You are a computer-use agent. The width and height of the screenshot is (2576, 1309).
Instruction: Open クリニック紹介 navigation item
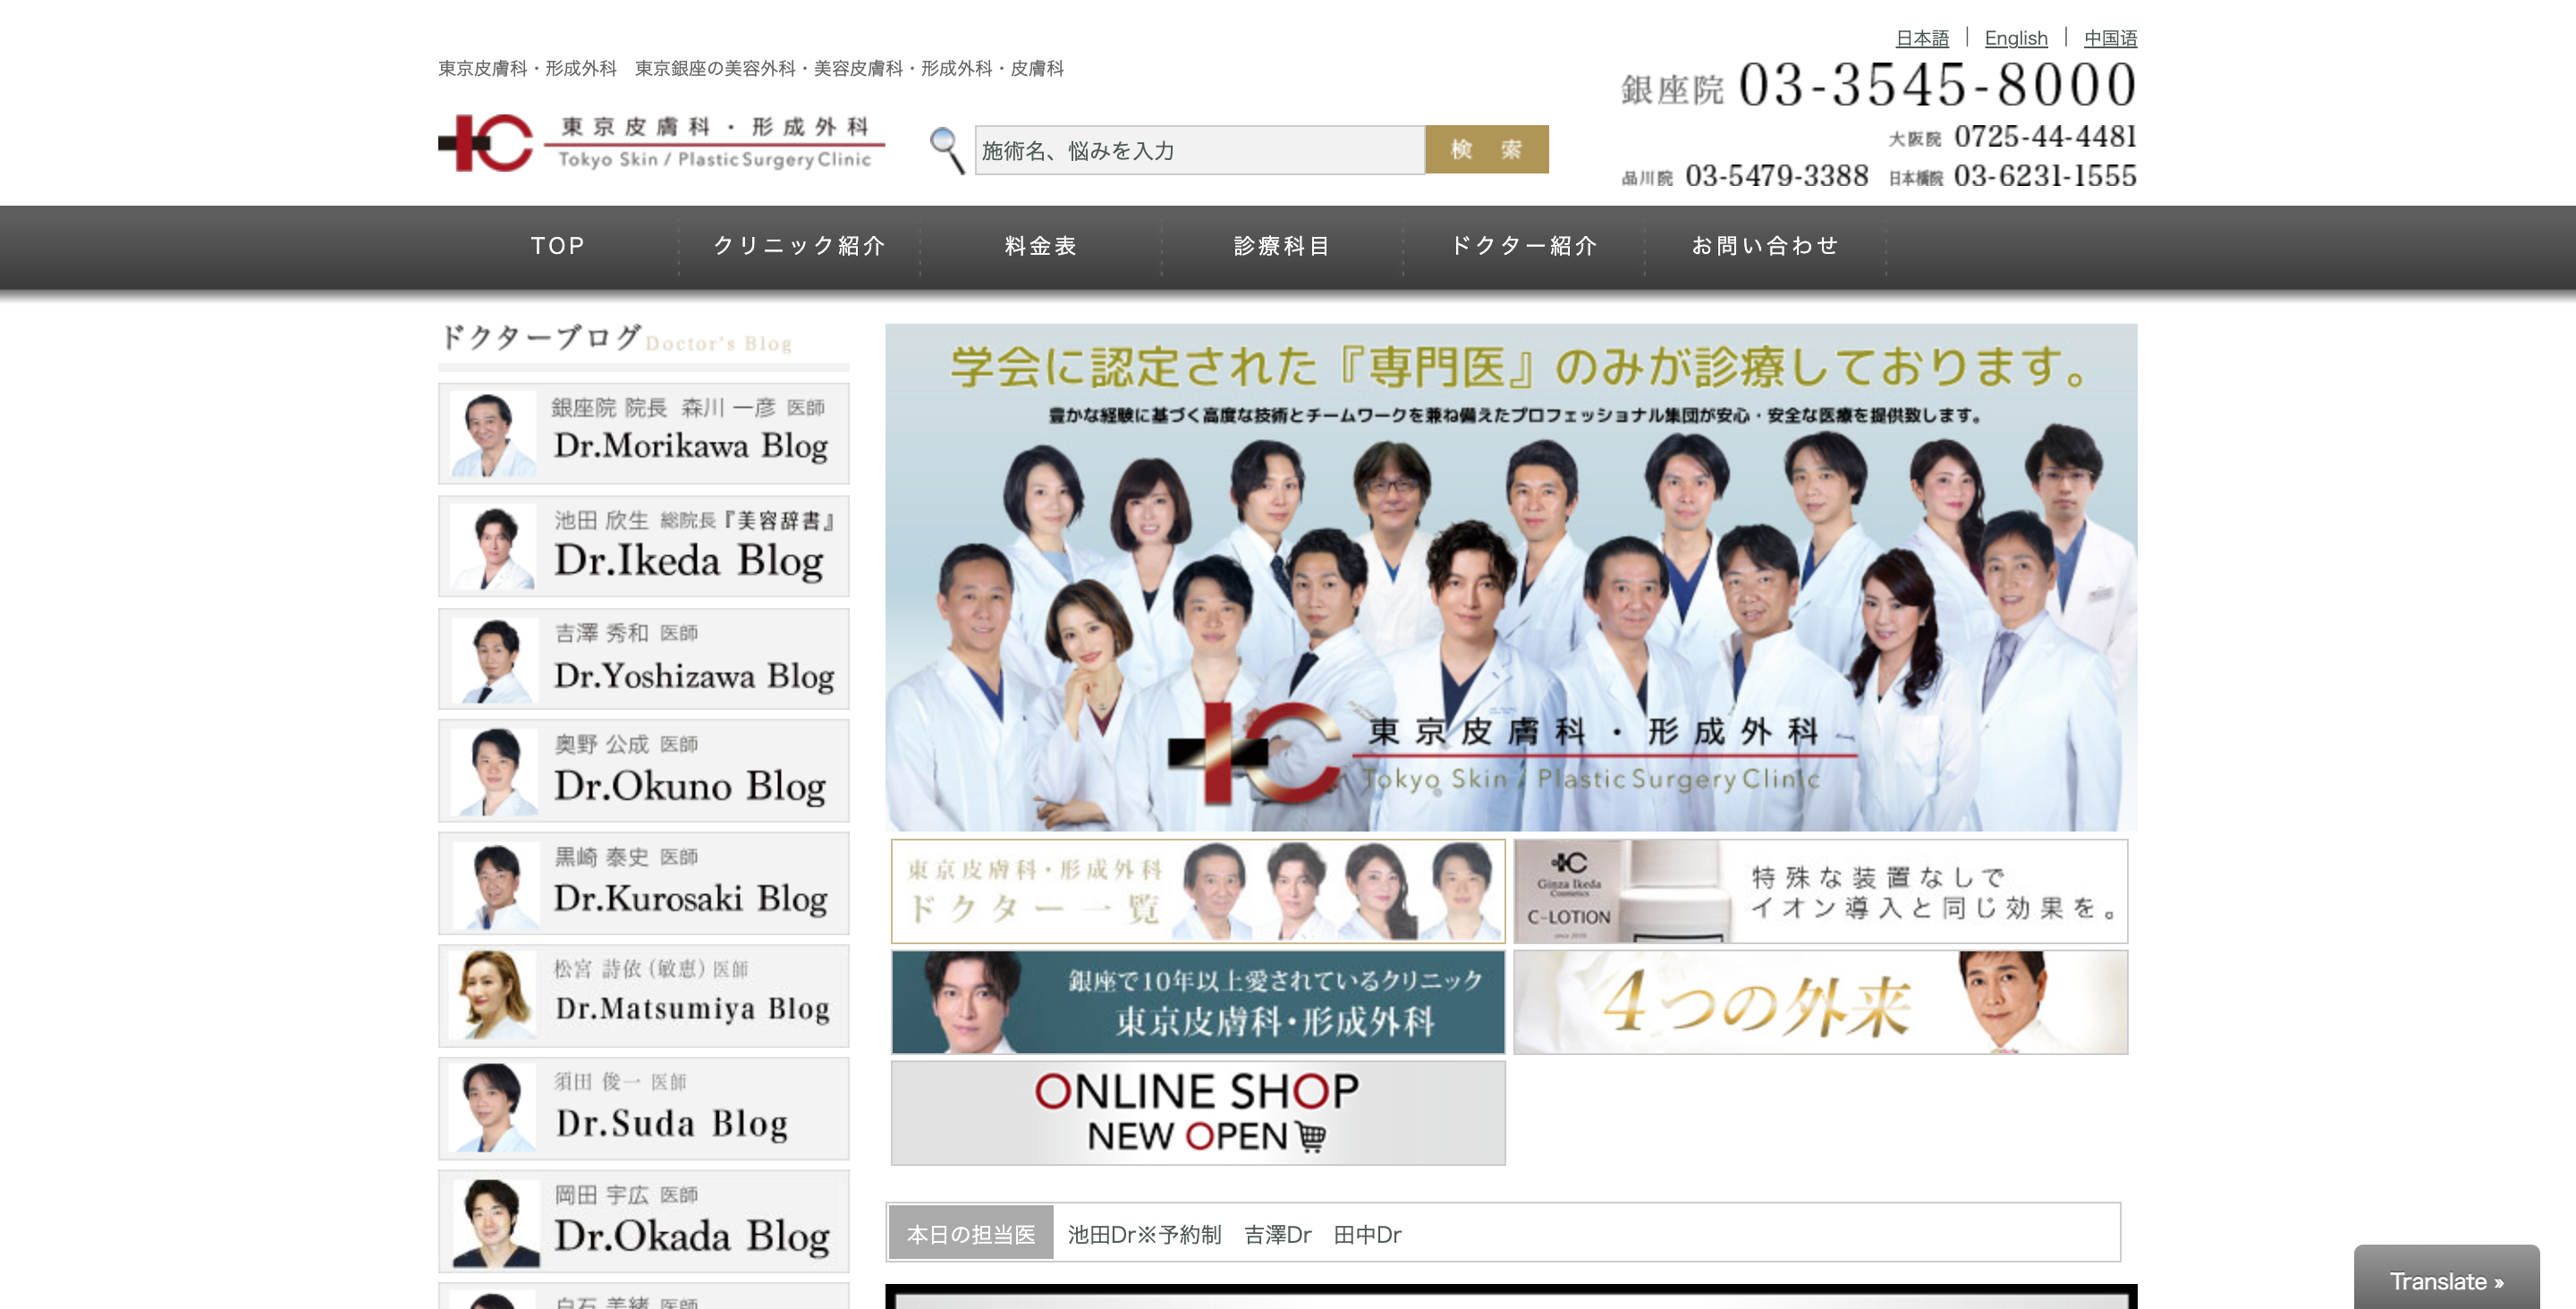pyautogui.click(x=799, y=246)
